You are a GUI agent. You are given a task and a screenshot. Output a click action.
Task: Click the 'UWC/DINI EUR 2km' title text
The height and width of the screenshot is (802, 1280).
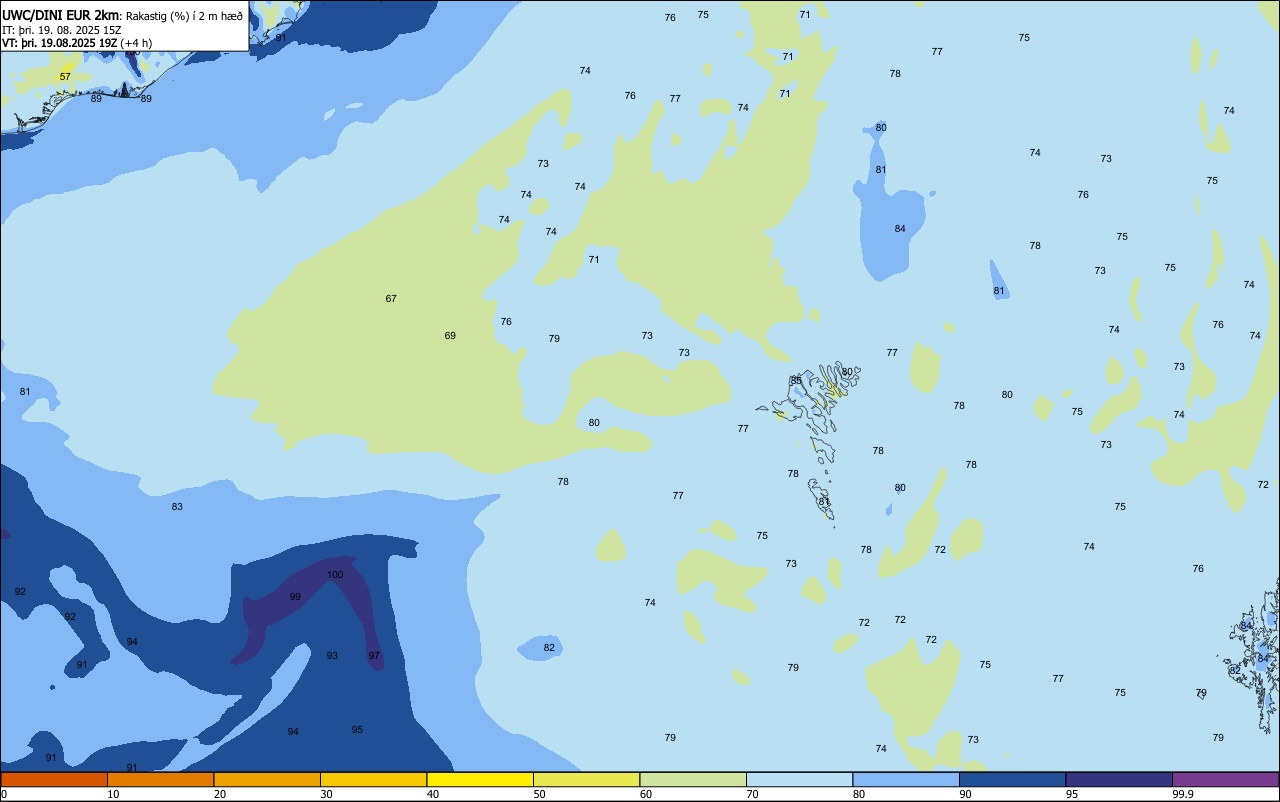tap(60, 15)
